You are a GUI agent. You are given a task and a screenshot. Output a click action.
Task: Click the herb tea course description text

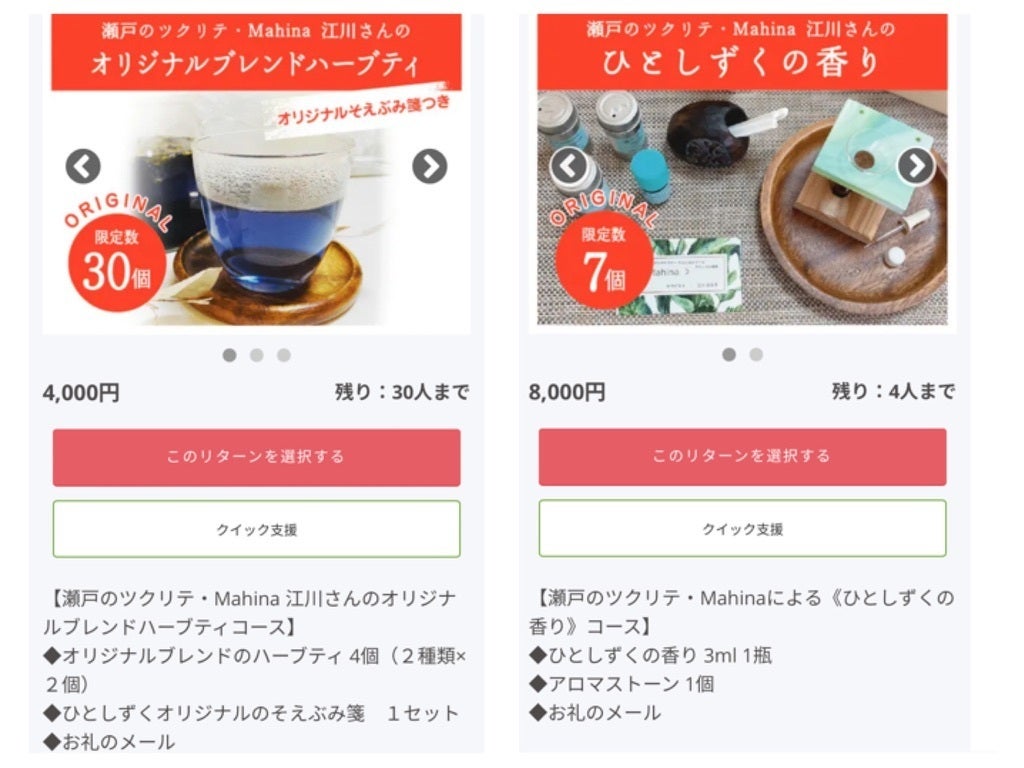point(255,669)
